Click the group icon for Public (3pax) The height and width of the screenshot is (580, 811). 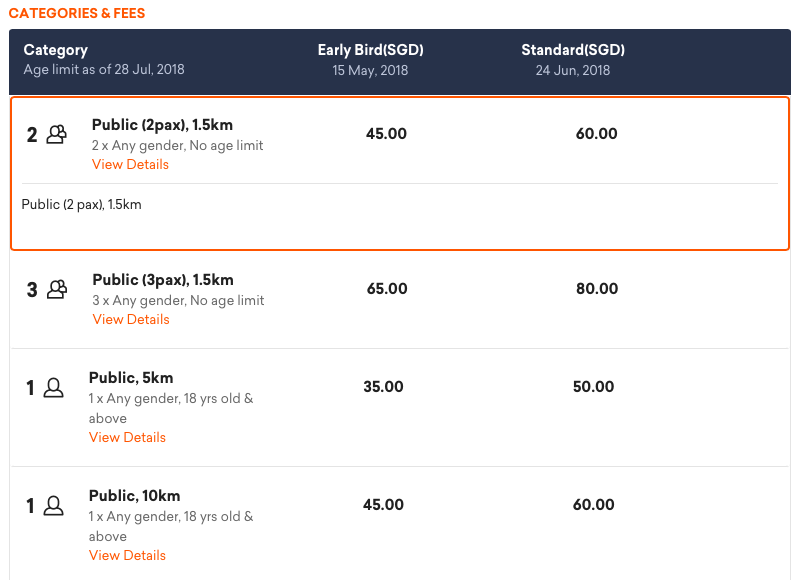[x=57, y=289]
